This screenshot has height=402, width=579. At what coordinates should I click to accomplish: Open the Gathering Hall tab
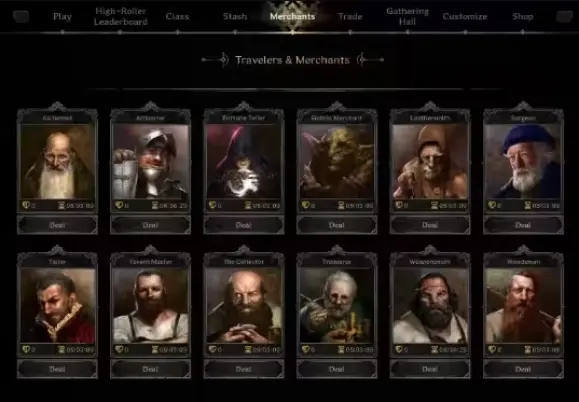(407, 17)
